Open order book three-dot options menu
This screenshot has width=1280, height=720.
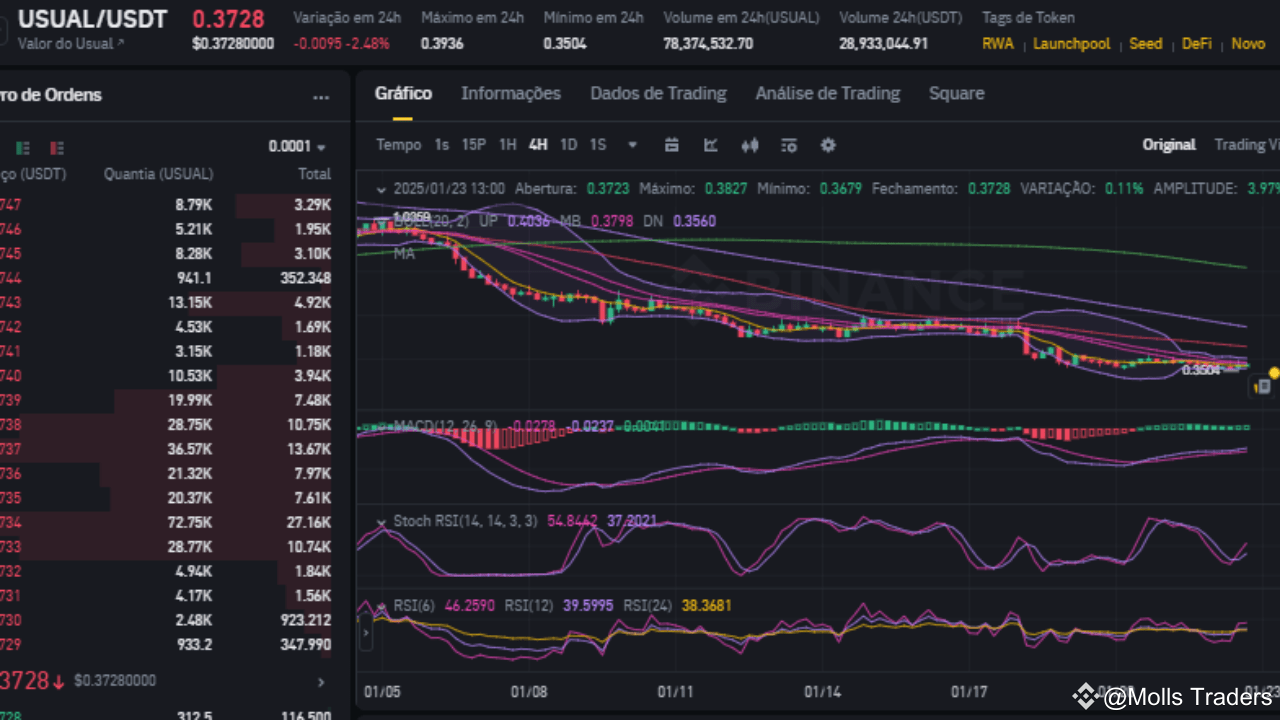pyautogui.click(x=321, y=97)
